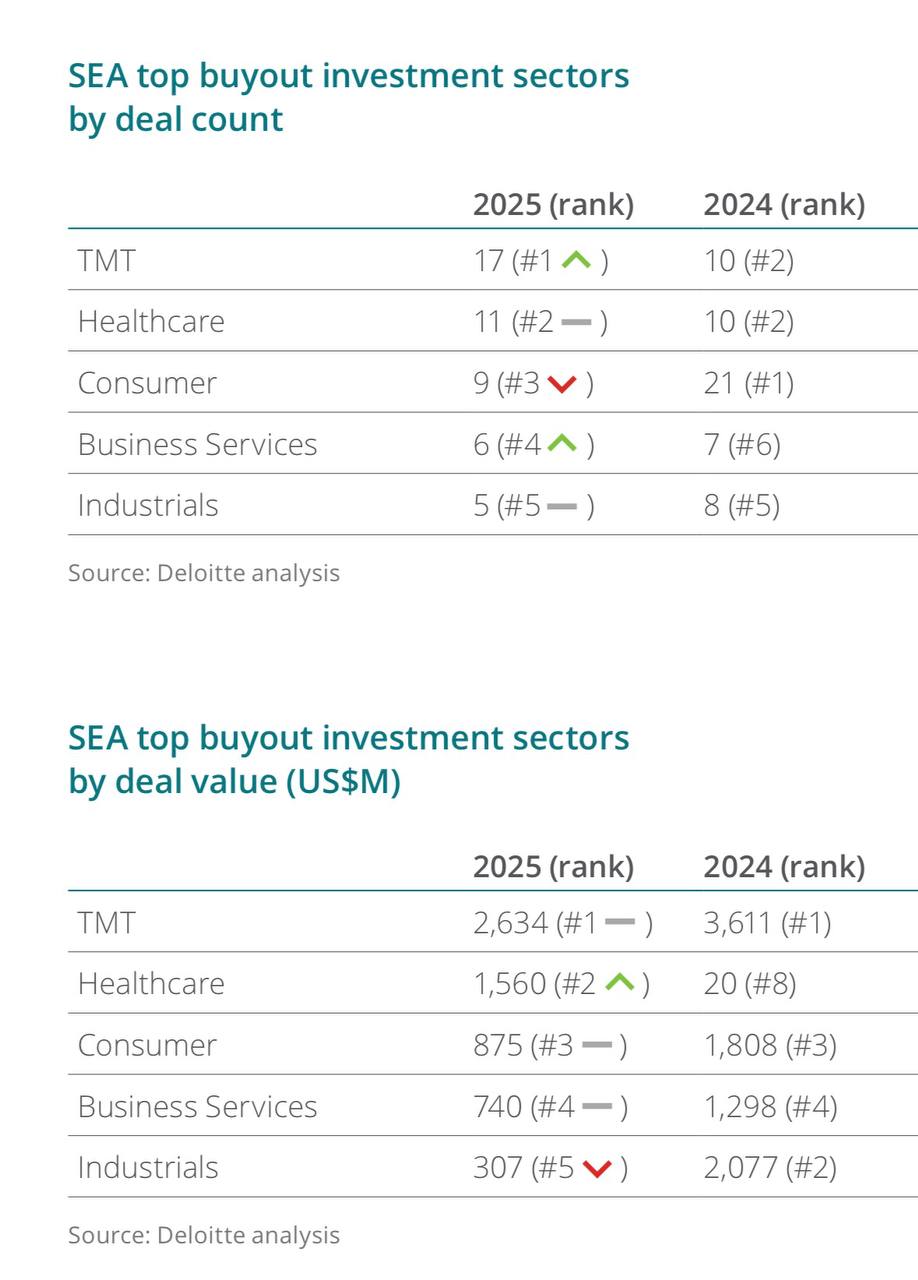Click Business Services label in deal count table
The height and width of the screenshot is (1280, 918).
click(197, 445)
